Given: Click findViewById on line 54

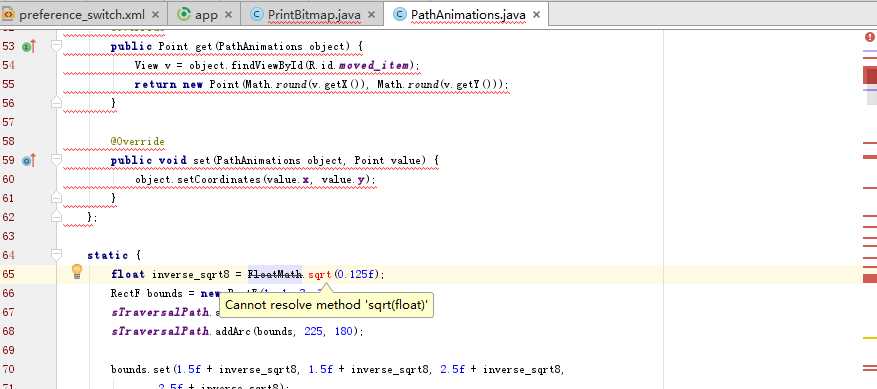Looking at the screenshot, I should (267, 65).
